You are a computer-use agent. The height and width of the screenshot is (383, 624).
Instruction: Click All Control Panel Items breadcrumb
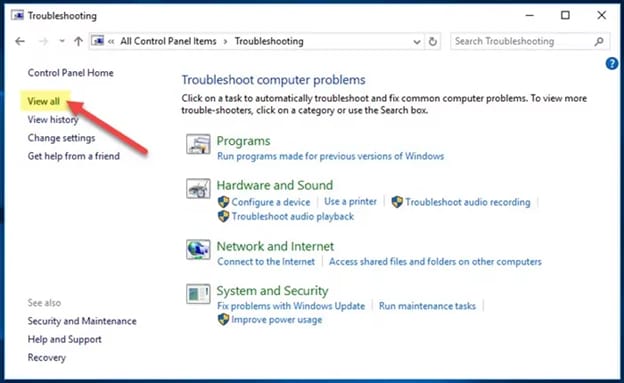click(x=168, y=41)
